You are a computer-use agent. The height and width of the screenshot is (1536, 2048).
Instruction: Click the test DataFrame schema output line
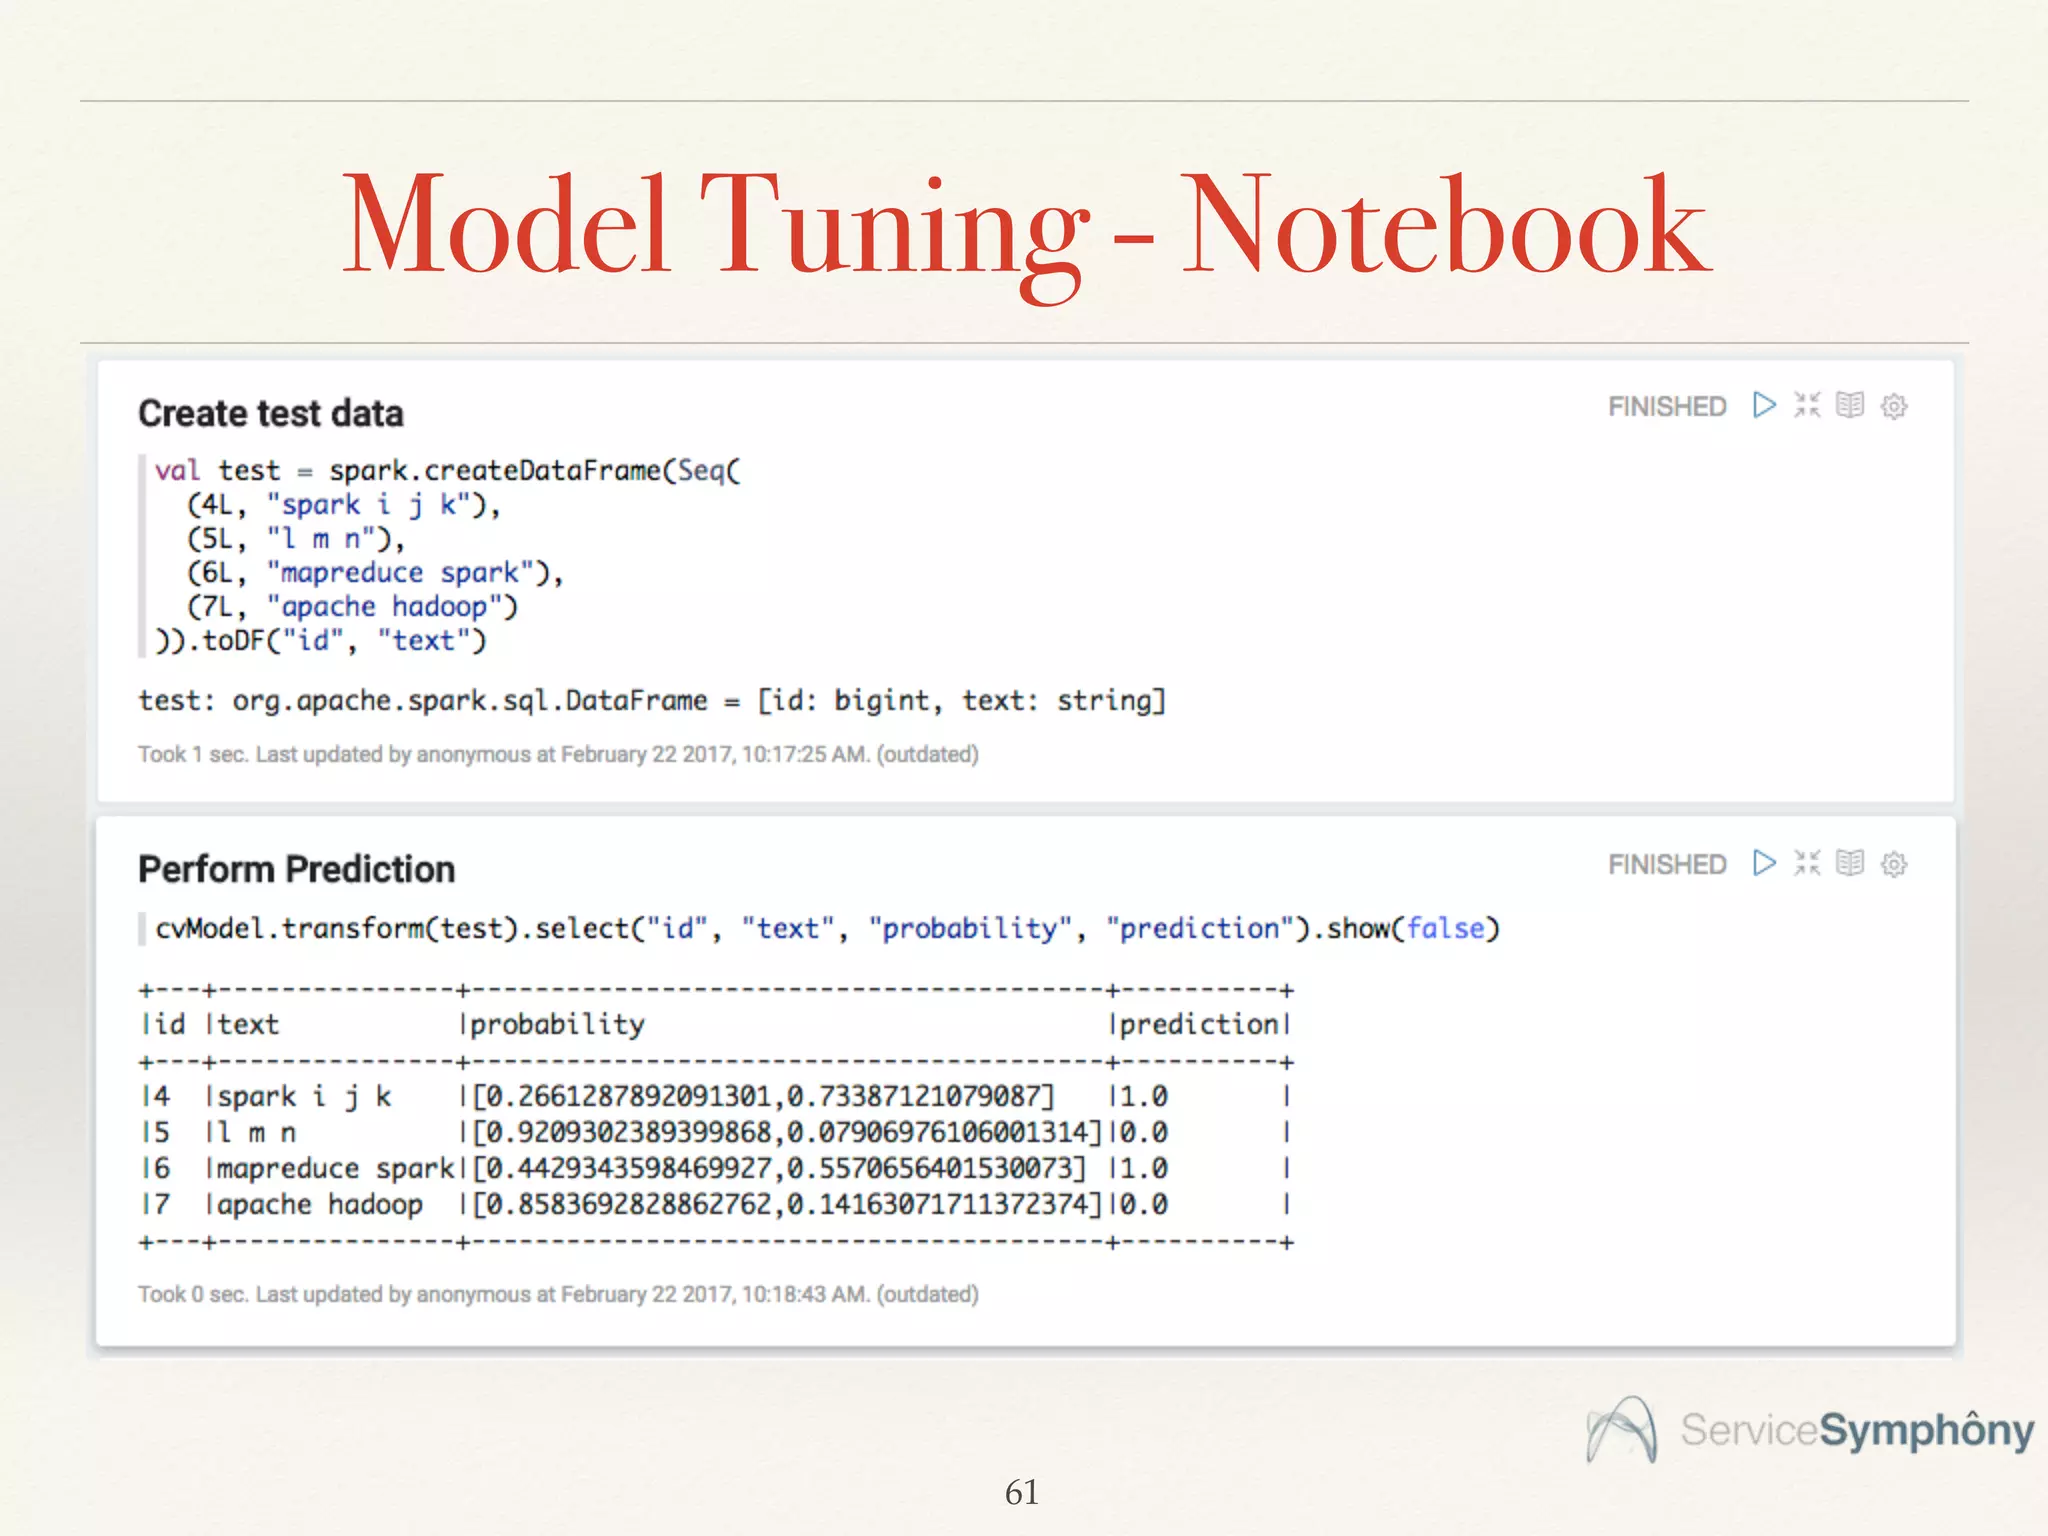point(651,700)
